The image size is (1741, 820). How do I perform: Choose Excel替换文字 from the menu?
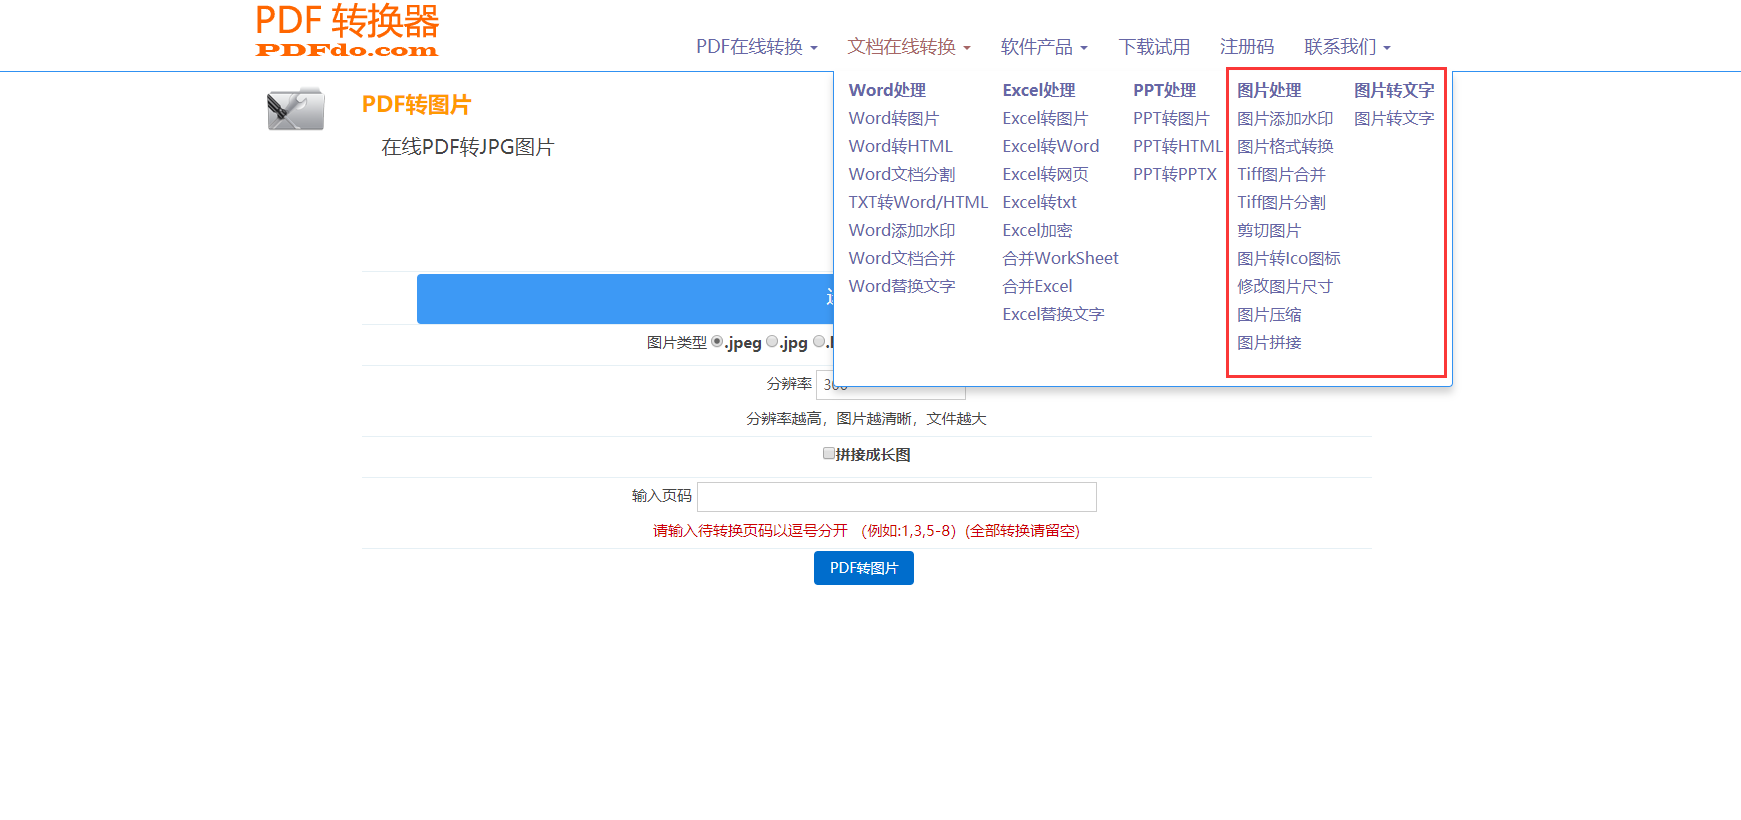[x=1053, y=314]
